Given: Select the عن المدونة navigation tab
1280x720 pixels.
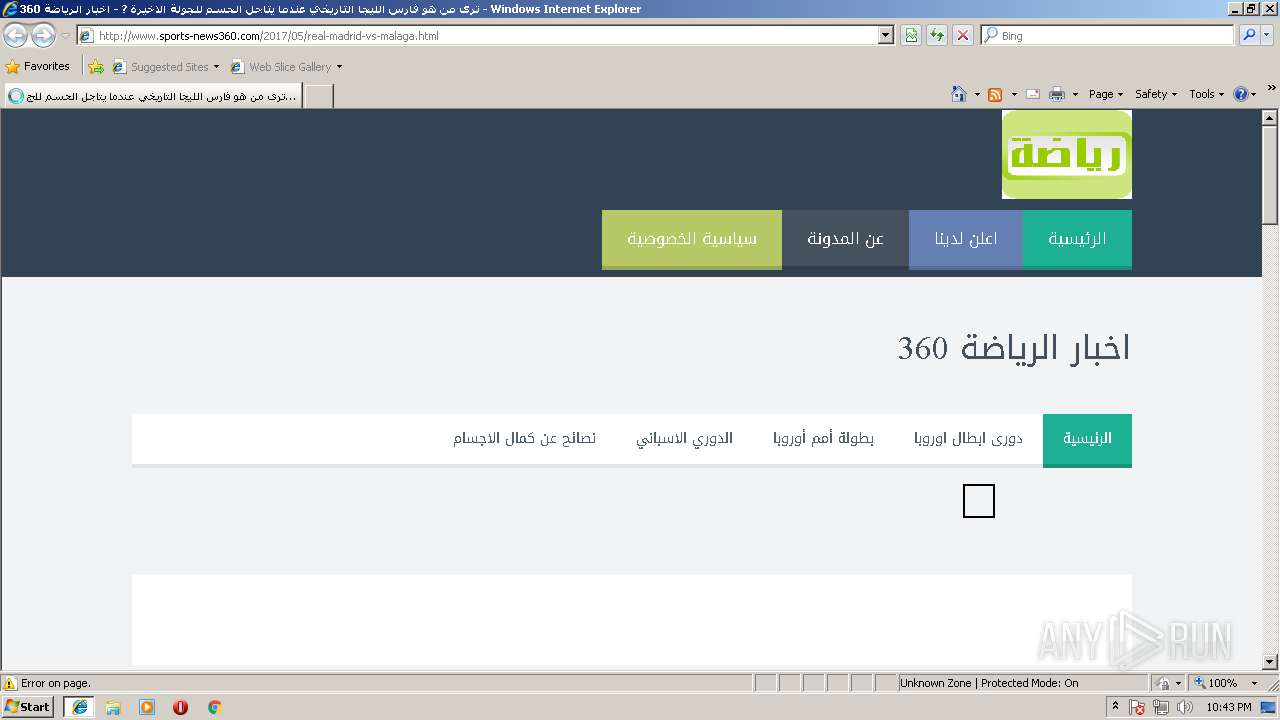Looking at the screenshot, I should [x=845, y=239].
